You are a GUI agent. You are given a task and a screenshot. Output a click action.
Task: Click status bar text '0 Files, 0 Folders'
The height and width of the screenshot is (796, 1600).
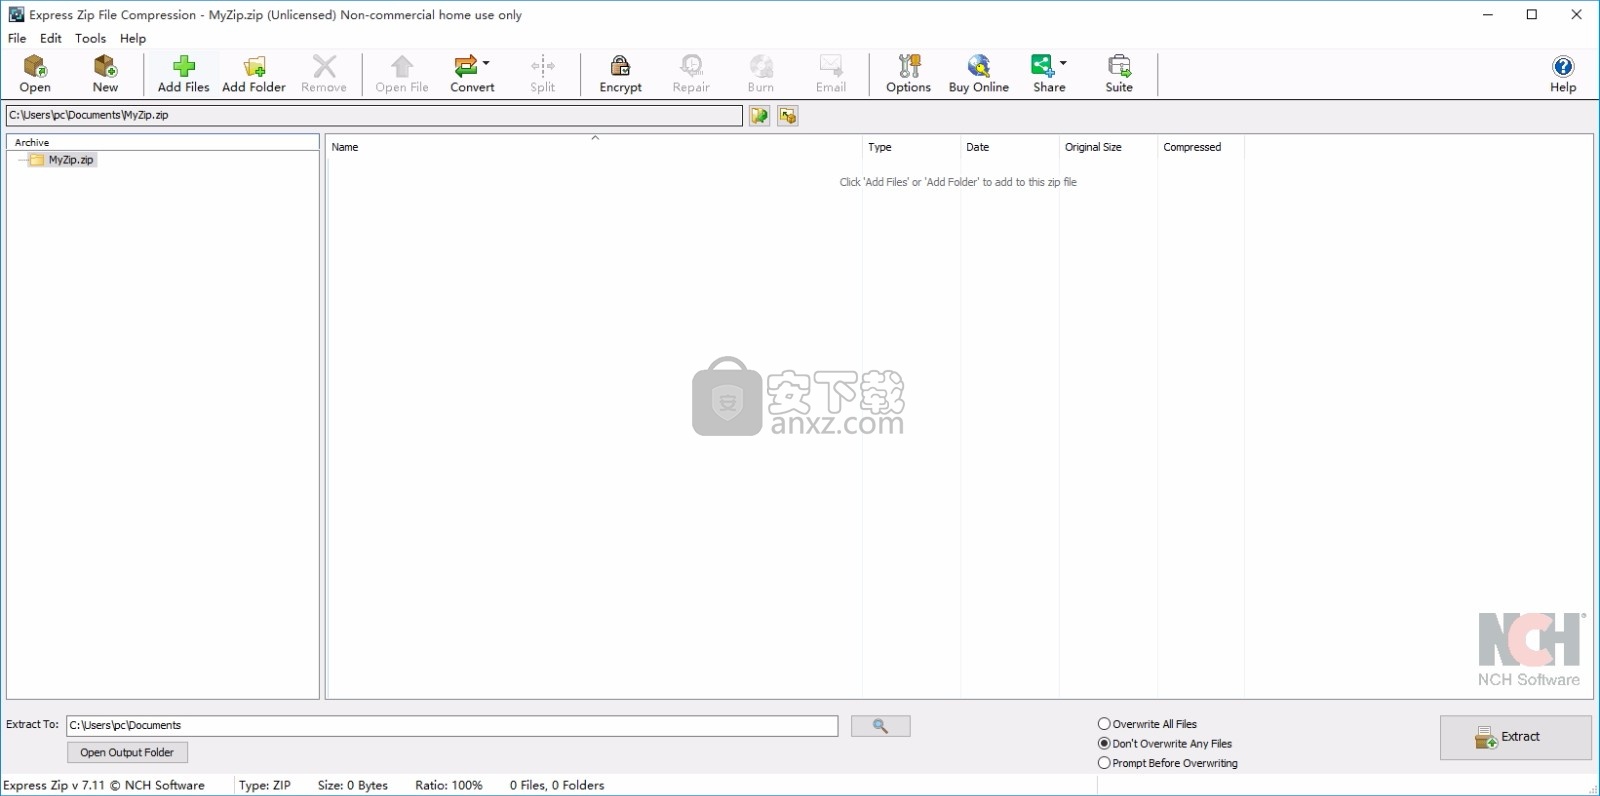coord(557,786)
